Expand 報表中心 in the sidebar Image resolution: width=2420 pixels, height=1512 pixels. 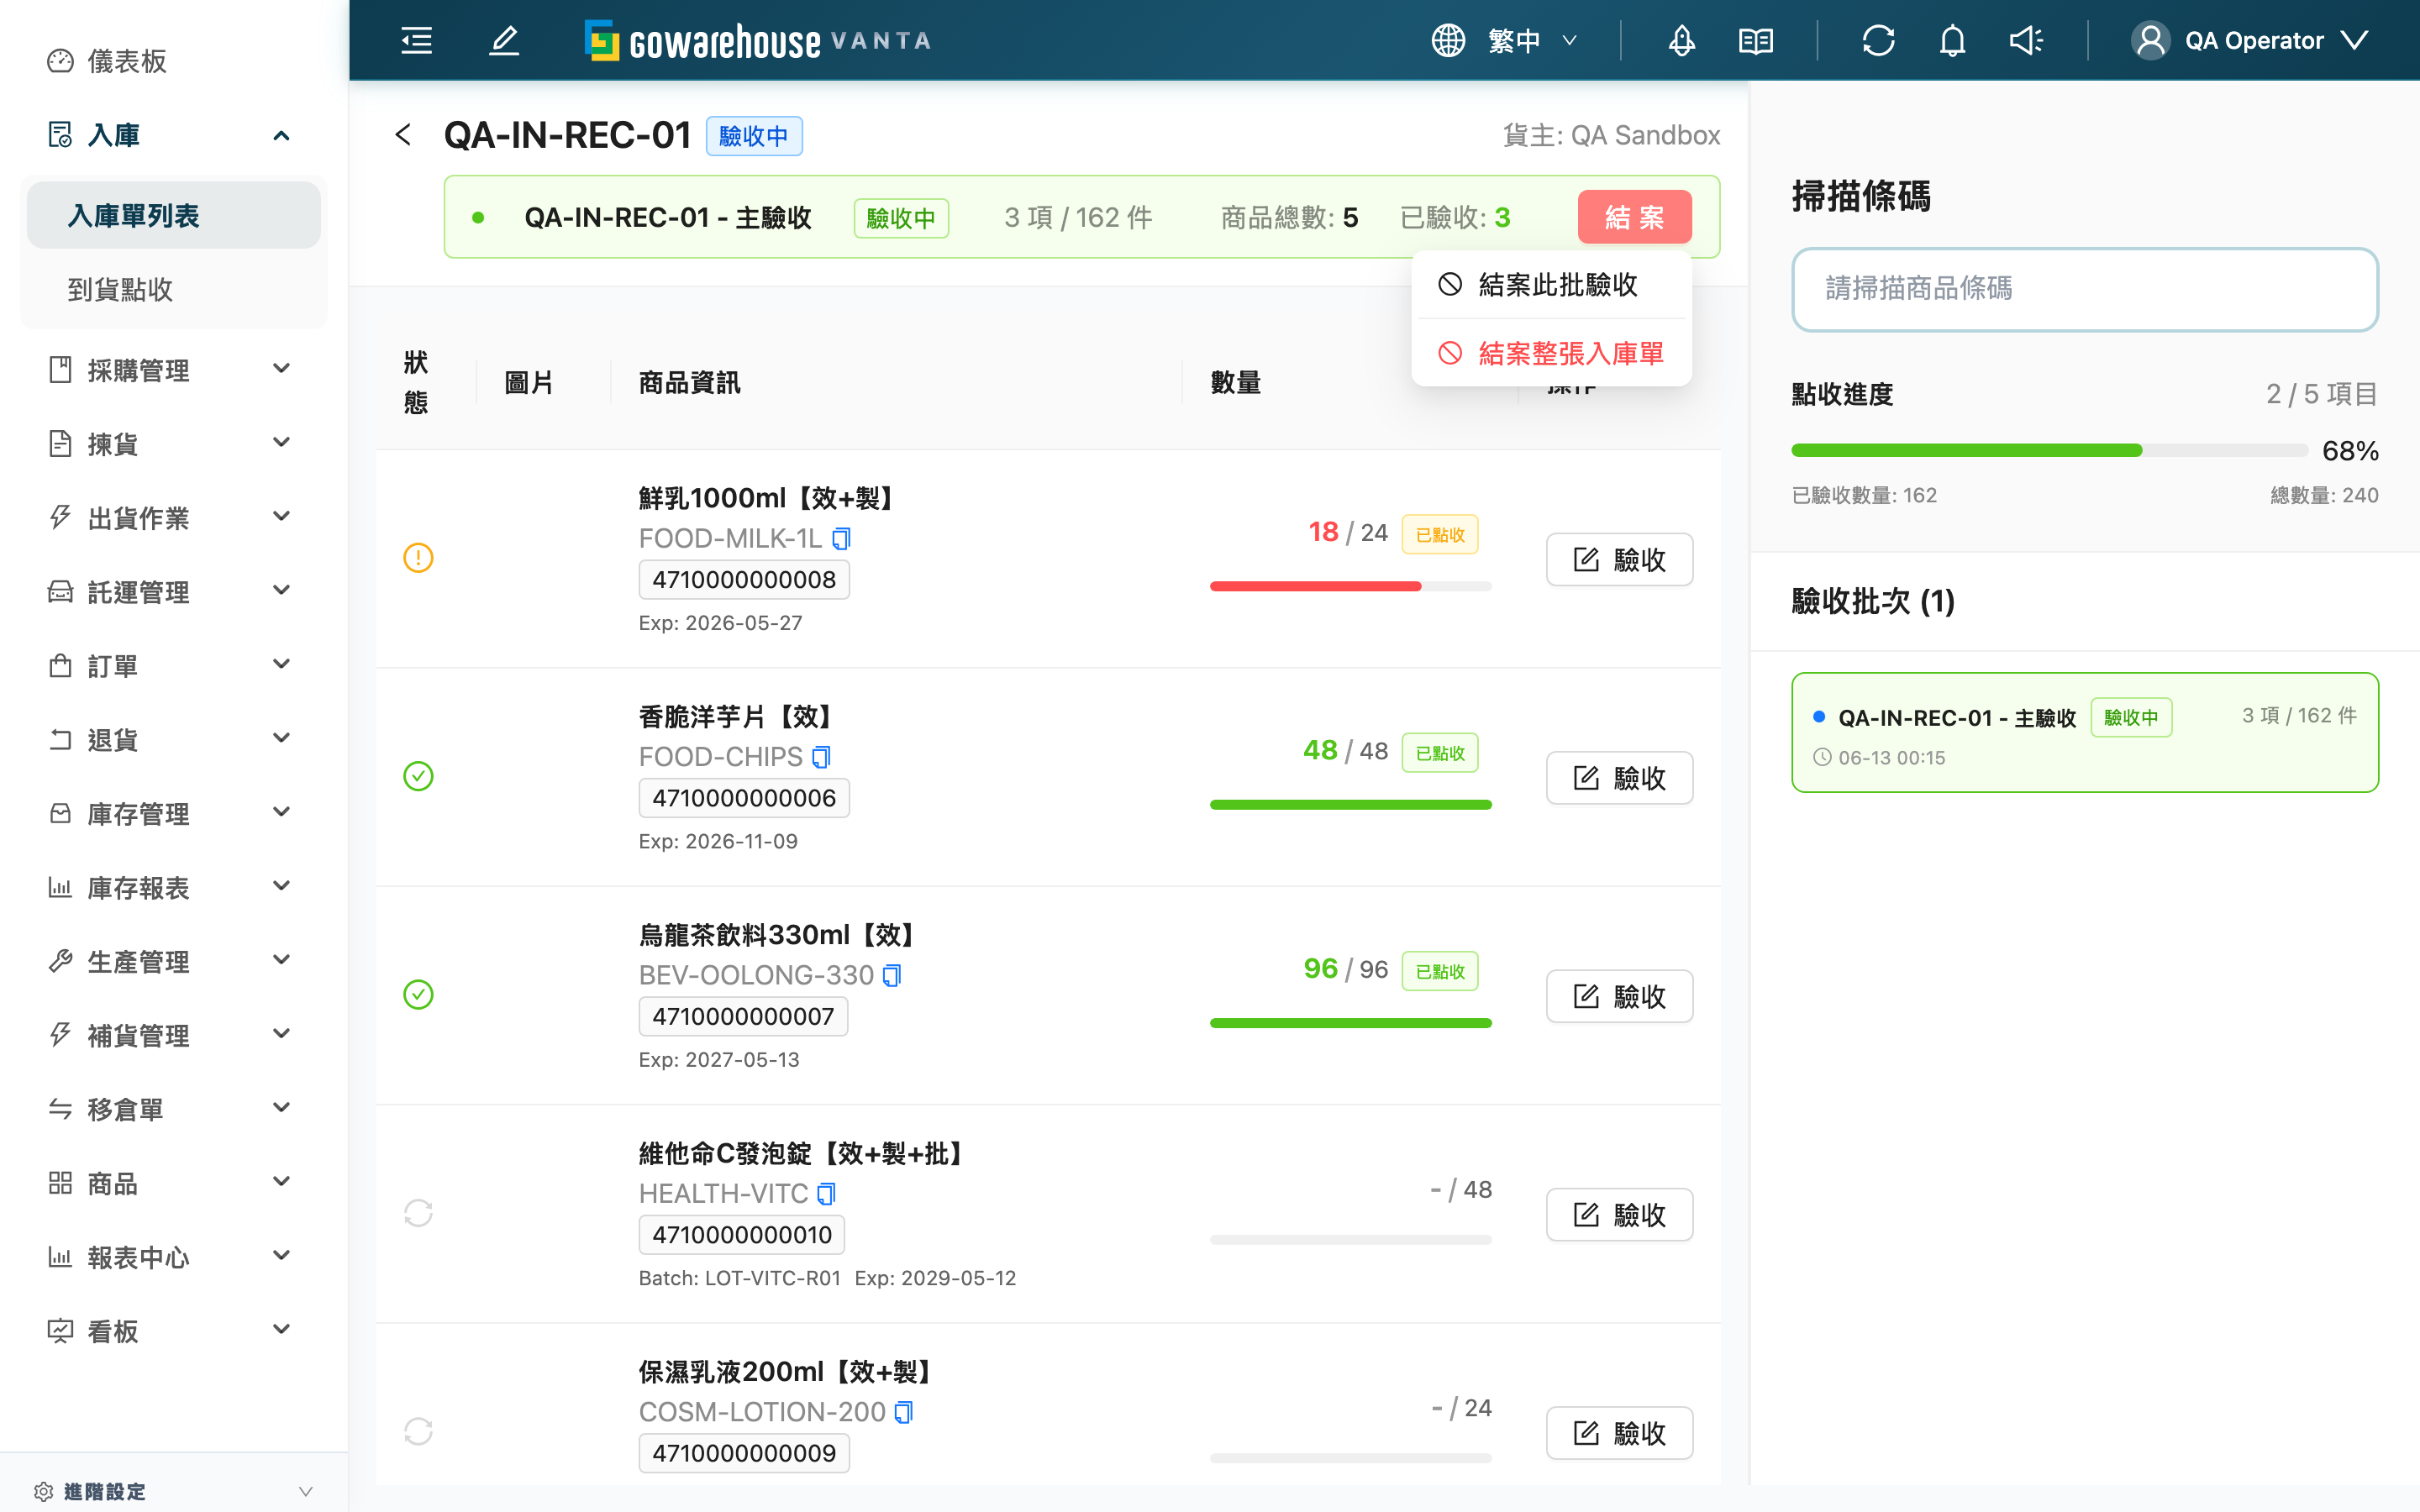[174, 1257]
